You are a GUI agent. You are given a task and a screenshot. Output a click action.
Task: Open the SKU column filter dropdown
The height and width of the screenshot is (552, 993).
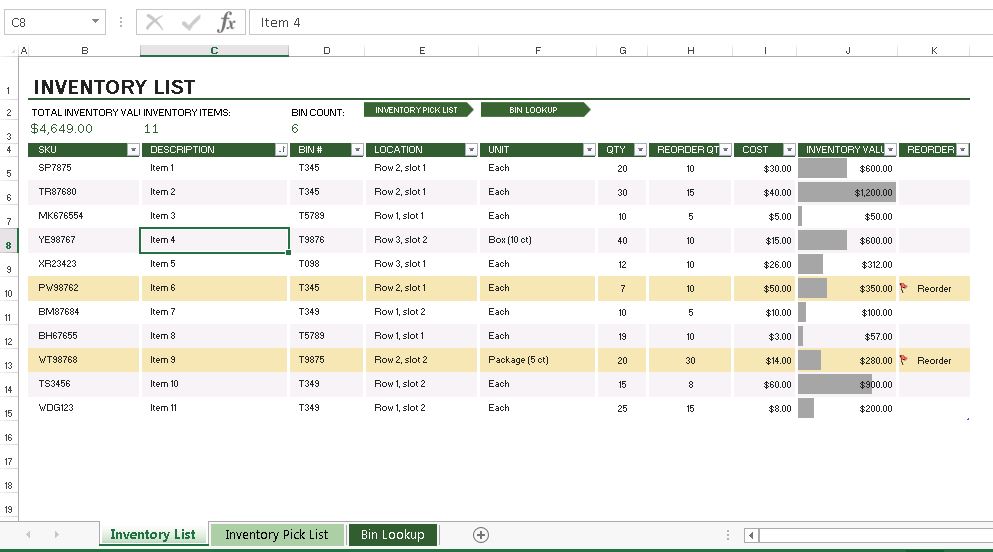click(133, 150)
